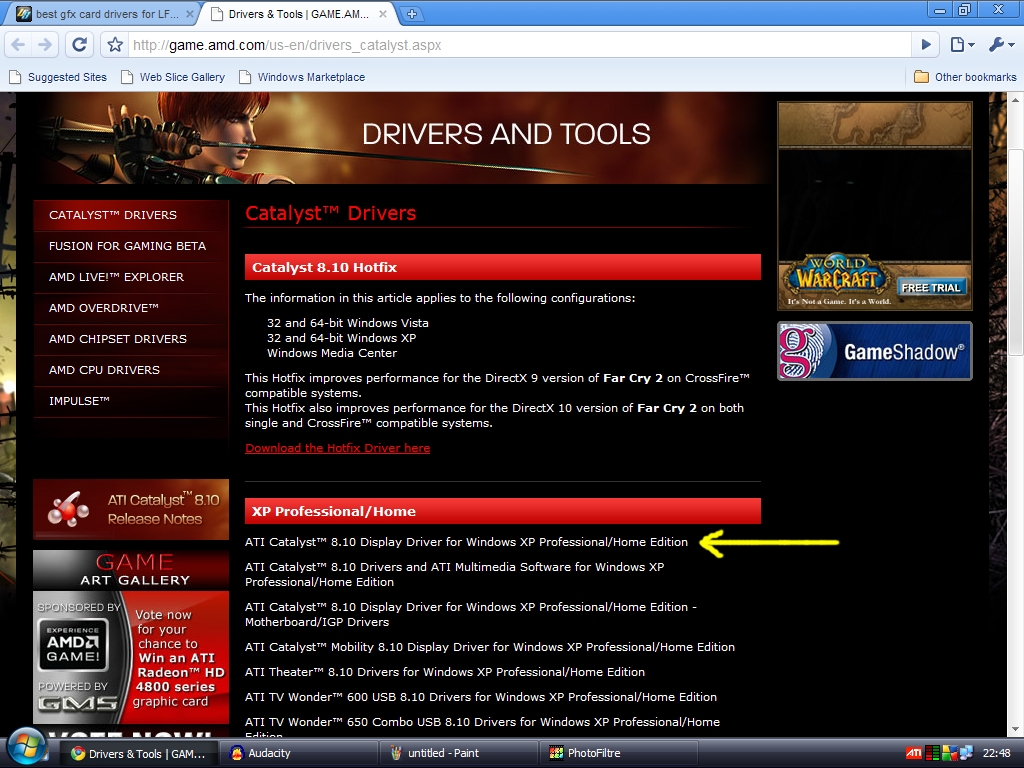
Task: Click the XP Professional/Home section heading
Action: 503,511
